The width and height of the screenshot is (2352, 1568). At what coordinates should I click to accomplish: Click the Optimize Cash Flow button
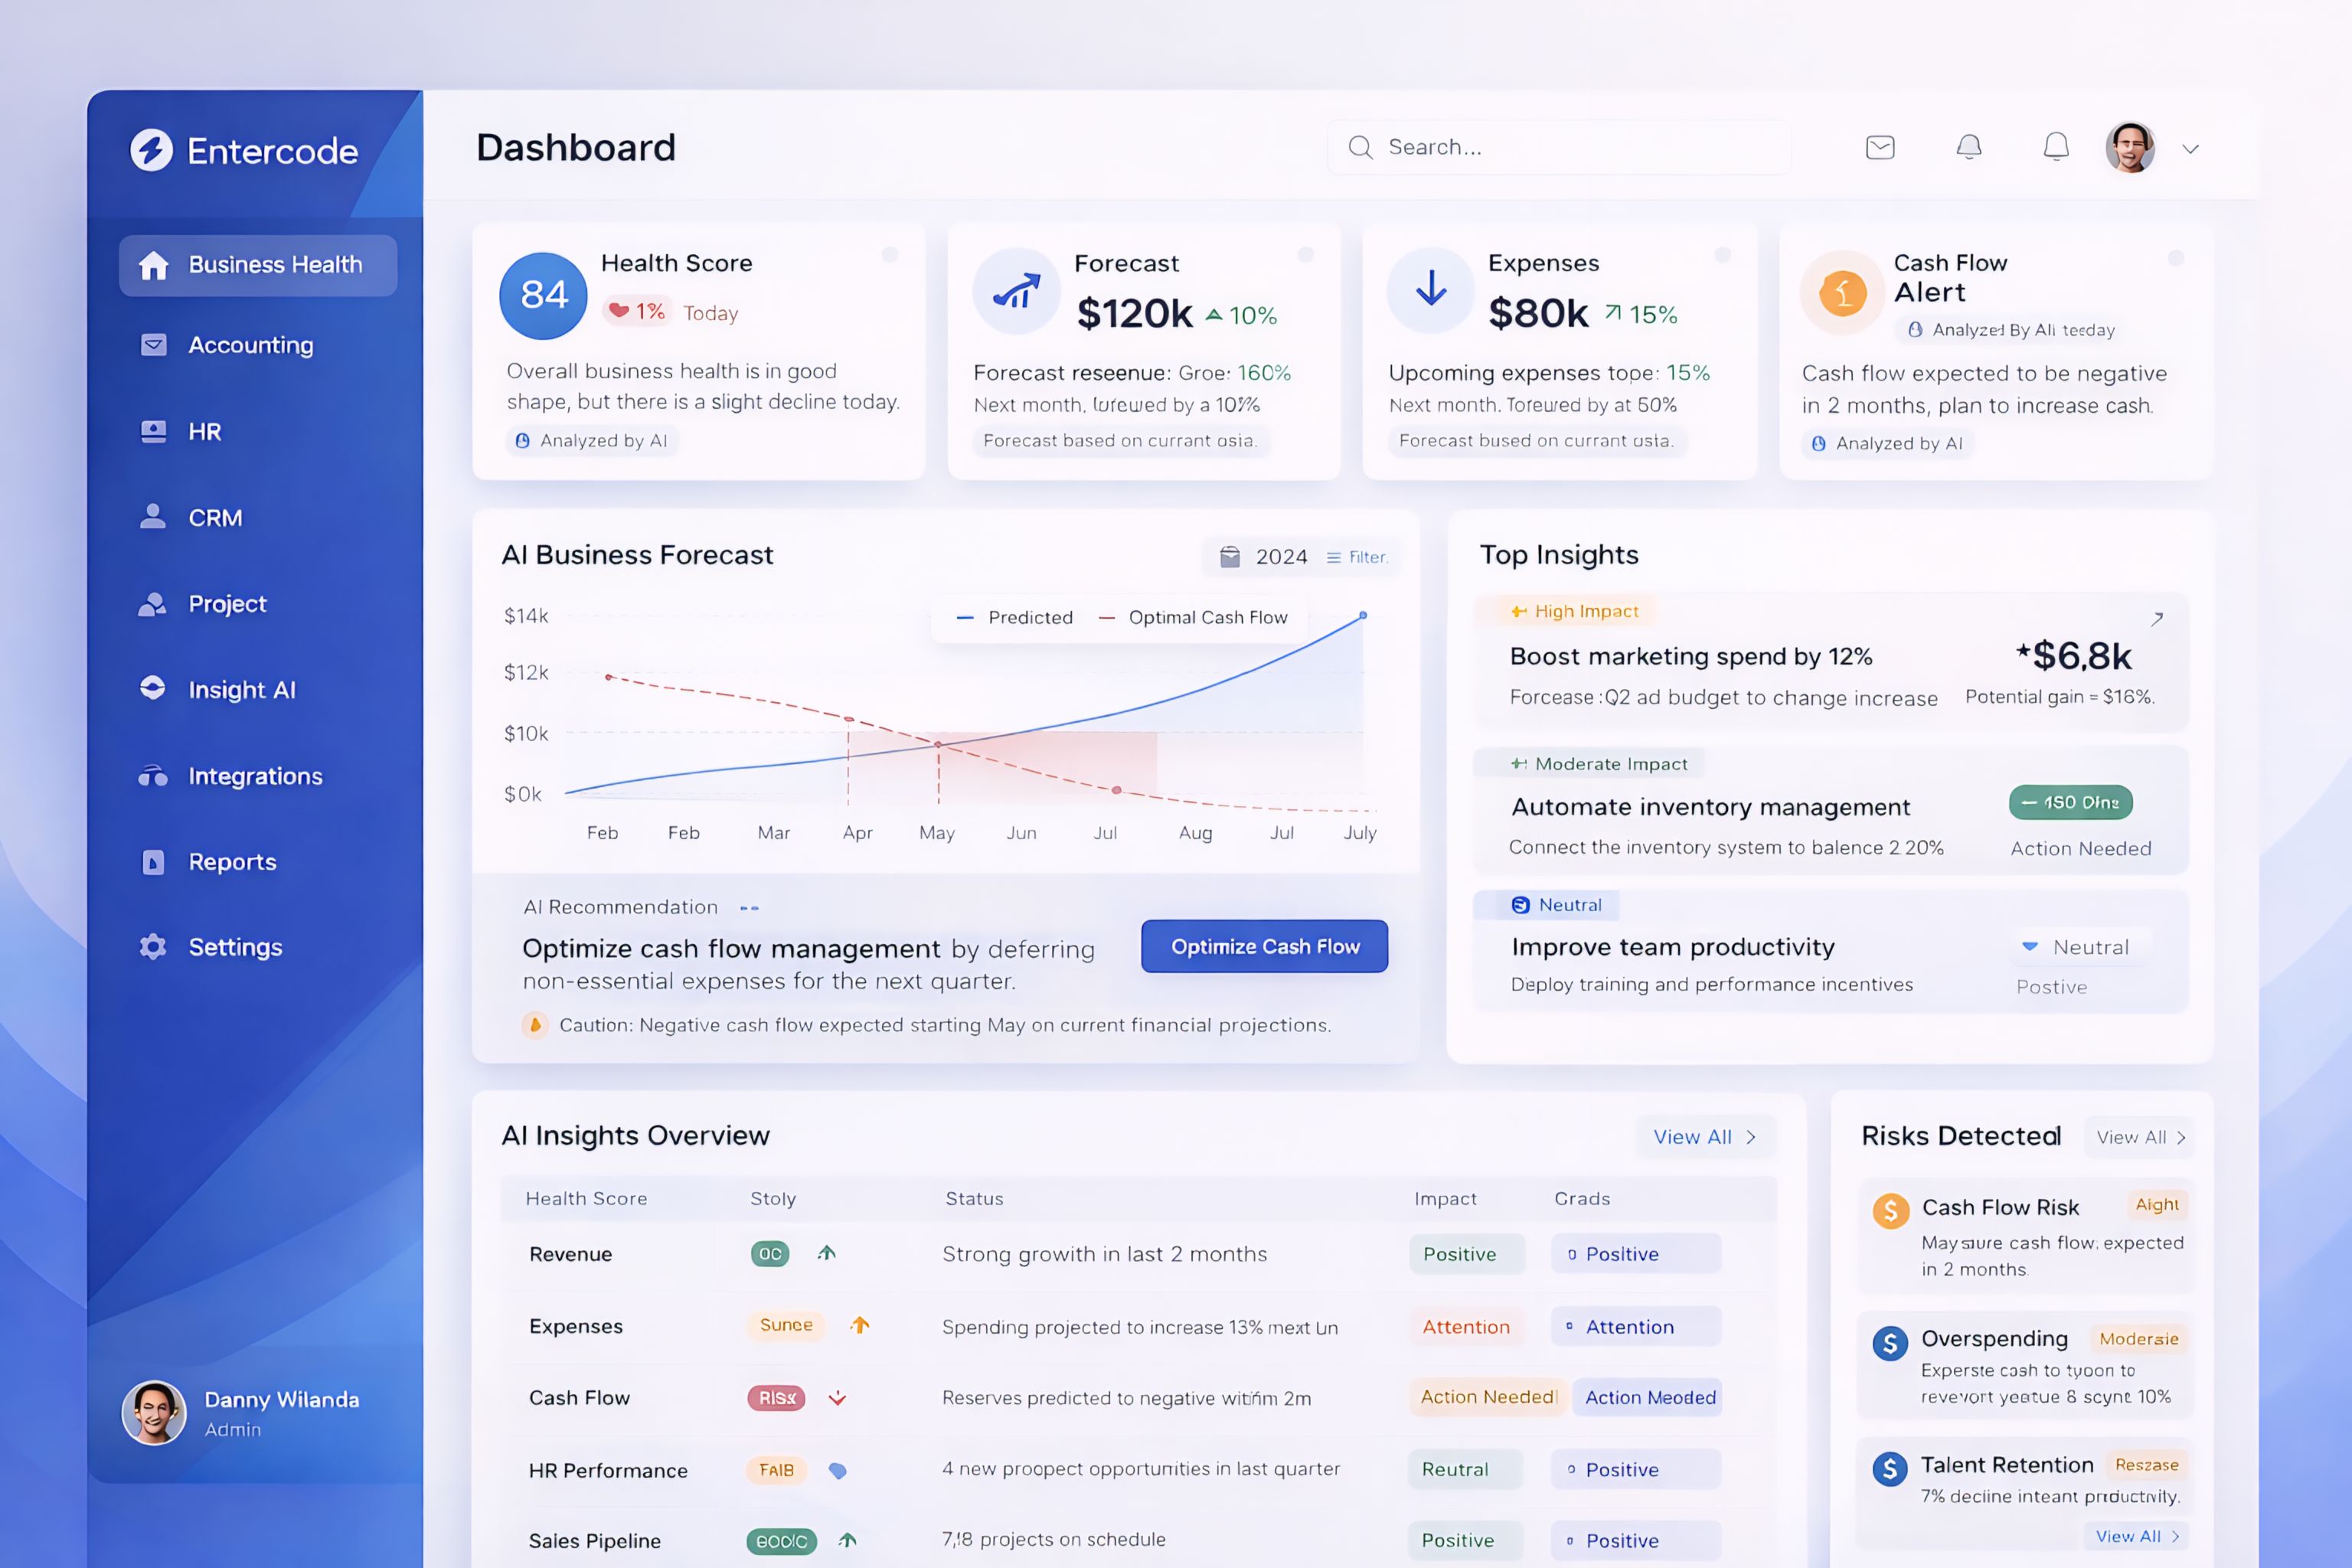click(x=1265, y=946)
